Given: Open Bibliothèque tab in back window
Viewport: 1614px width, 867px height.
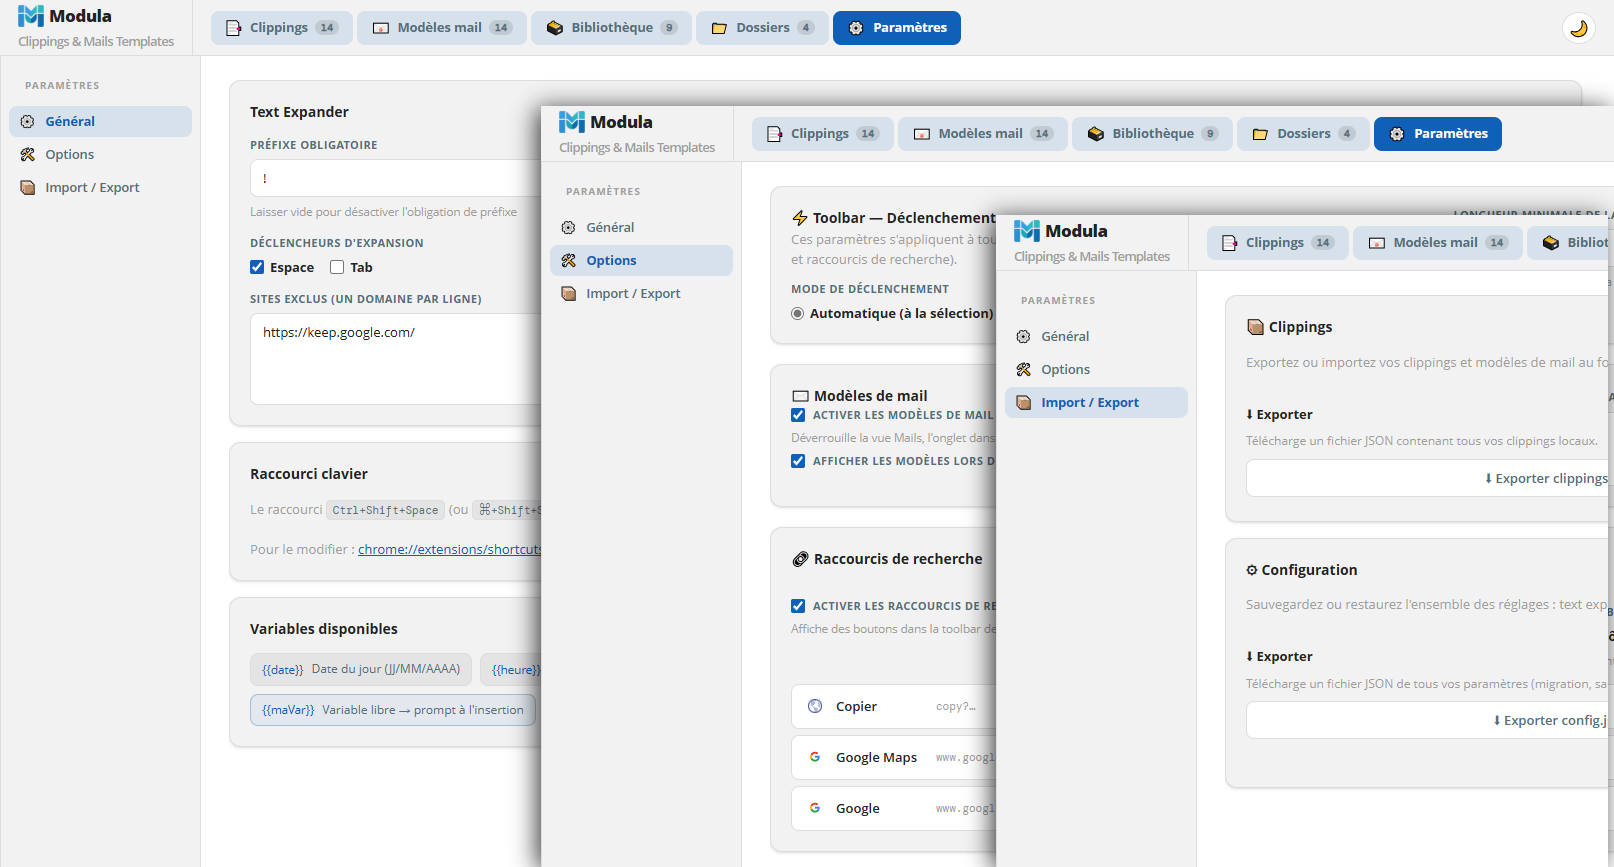Looking at the screenshot, I should point(611,28).
